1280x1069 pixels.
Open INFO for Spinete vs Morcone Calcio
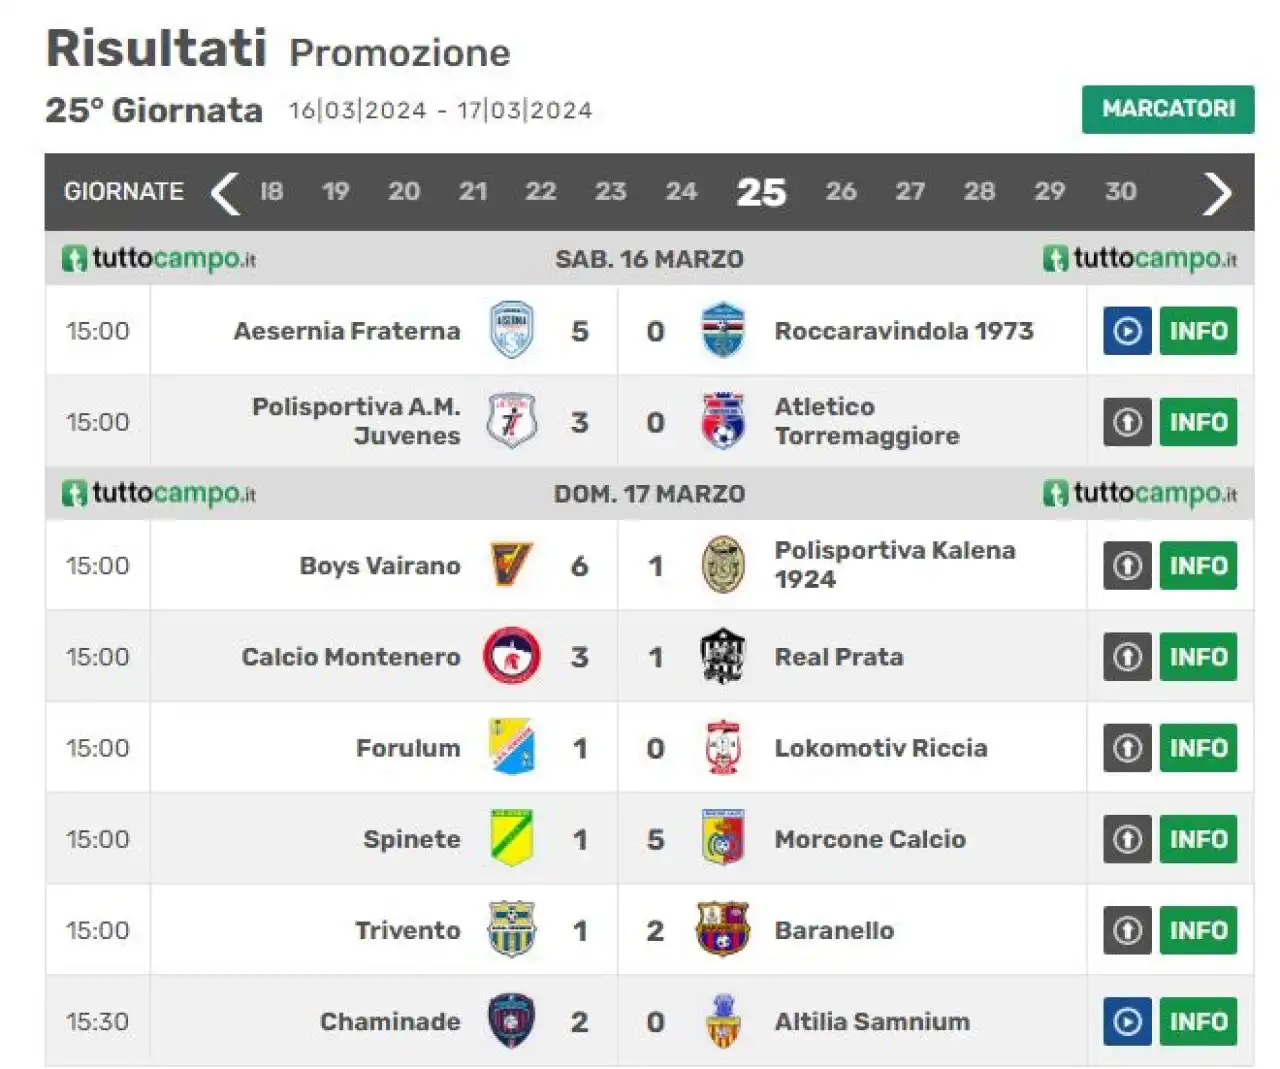click(1198, 839)
